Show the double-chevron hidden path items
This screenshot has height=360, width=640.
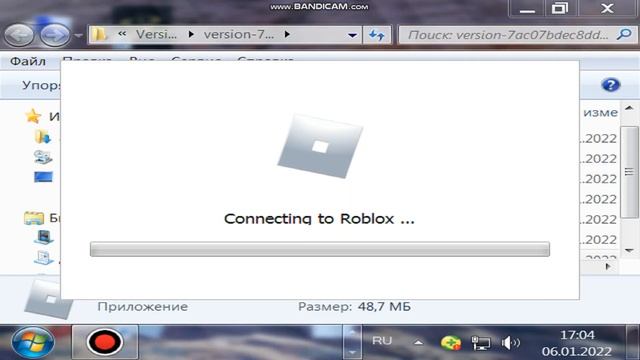pos(122,34)
